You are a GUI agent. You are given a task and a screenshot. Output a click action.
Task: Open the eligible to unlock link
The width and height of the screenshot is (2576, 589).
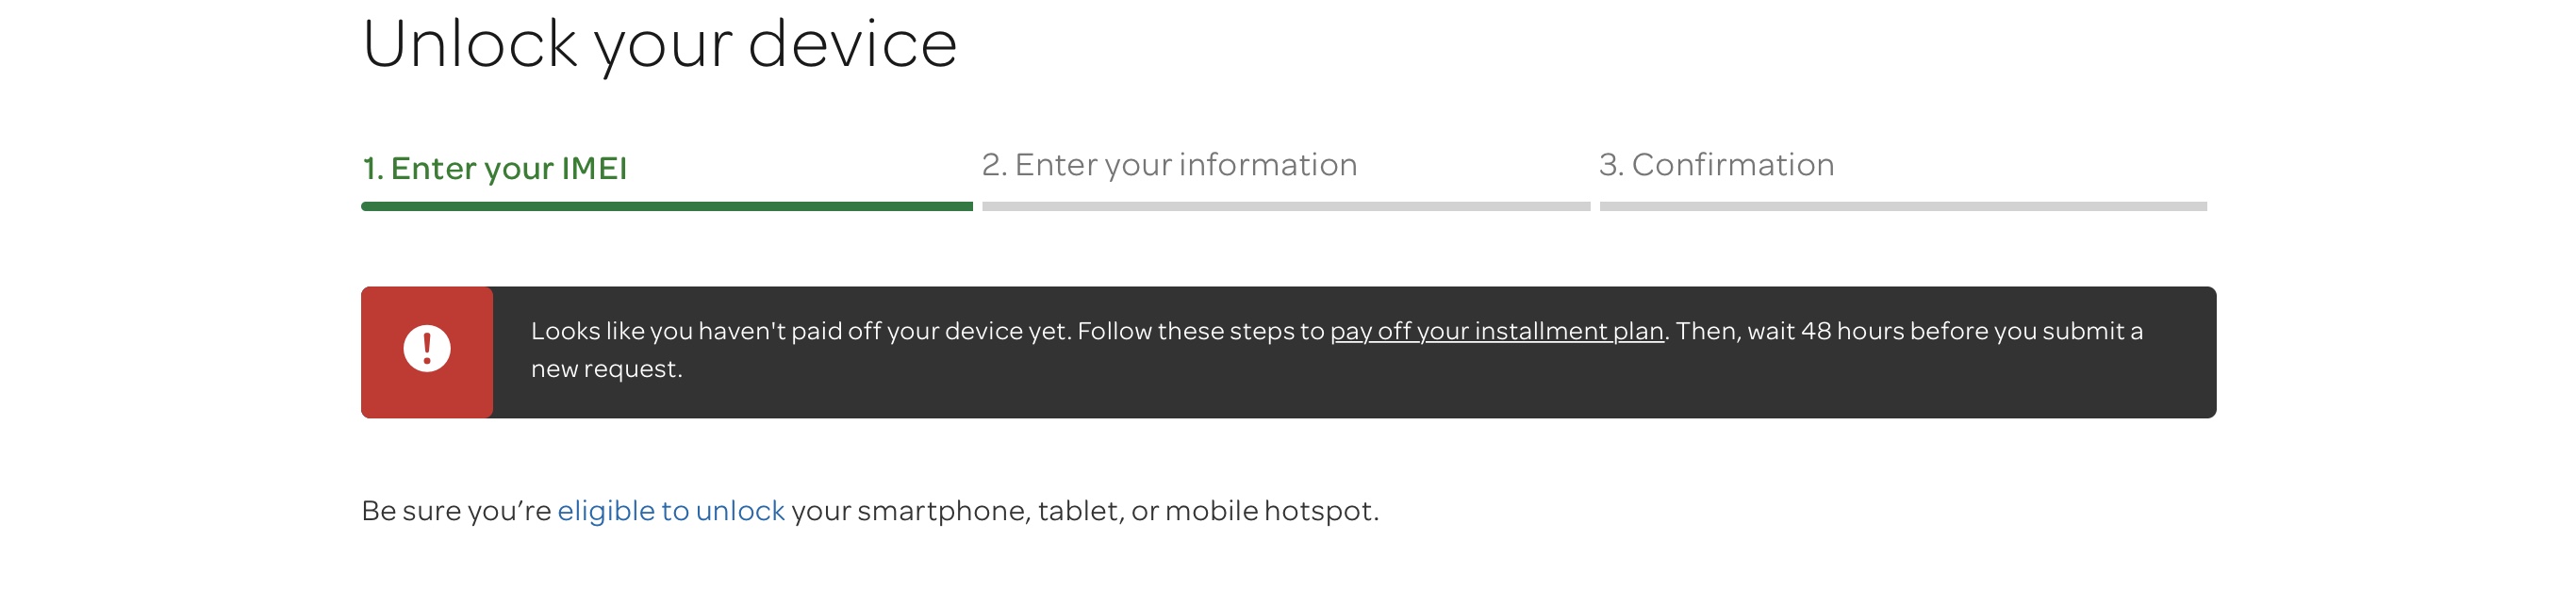(671, 511)
